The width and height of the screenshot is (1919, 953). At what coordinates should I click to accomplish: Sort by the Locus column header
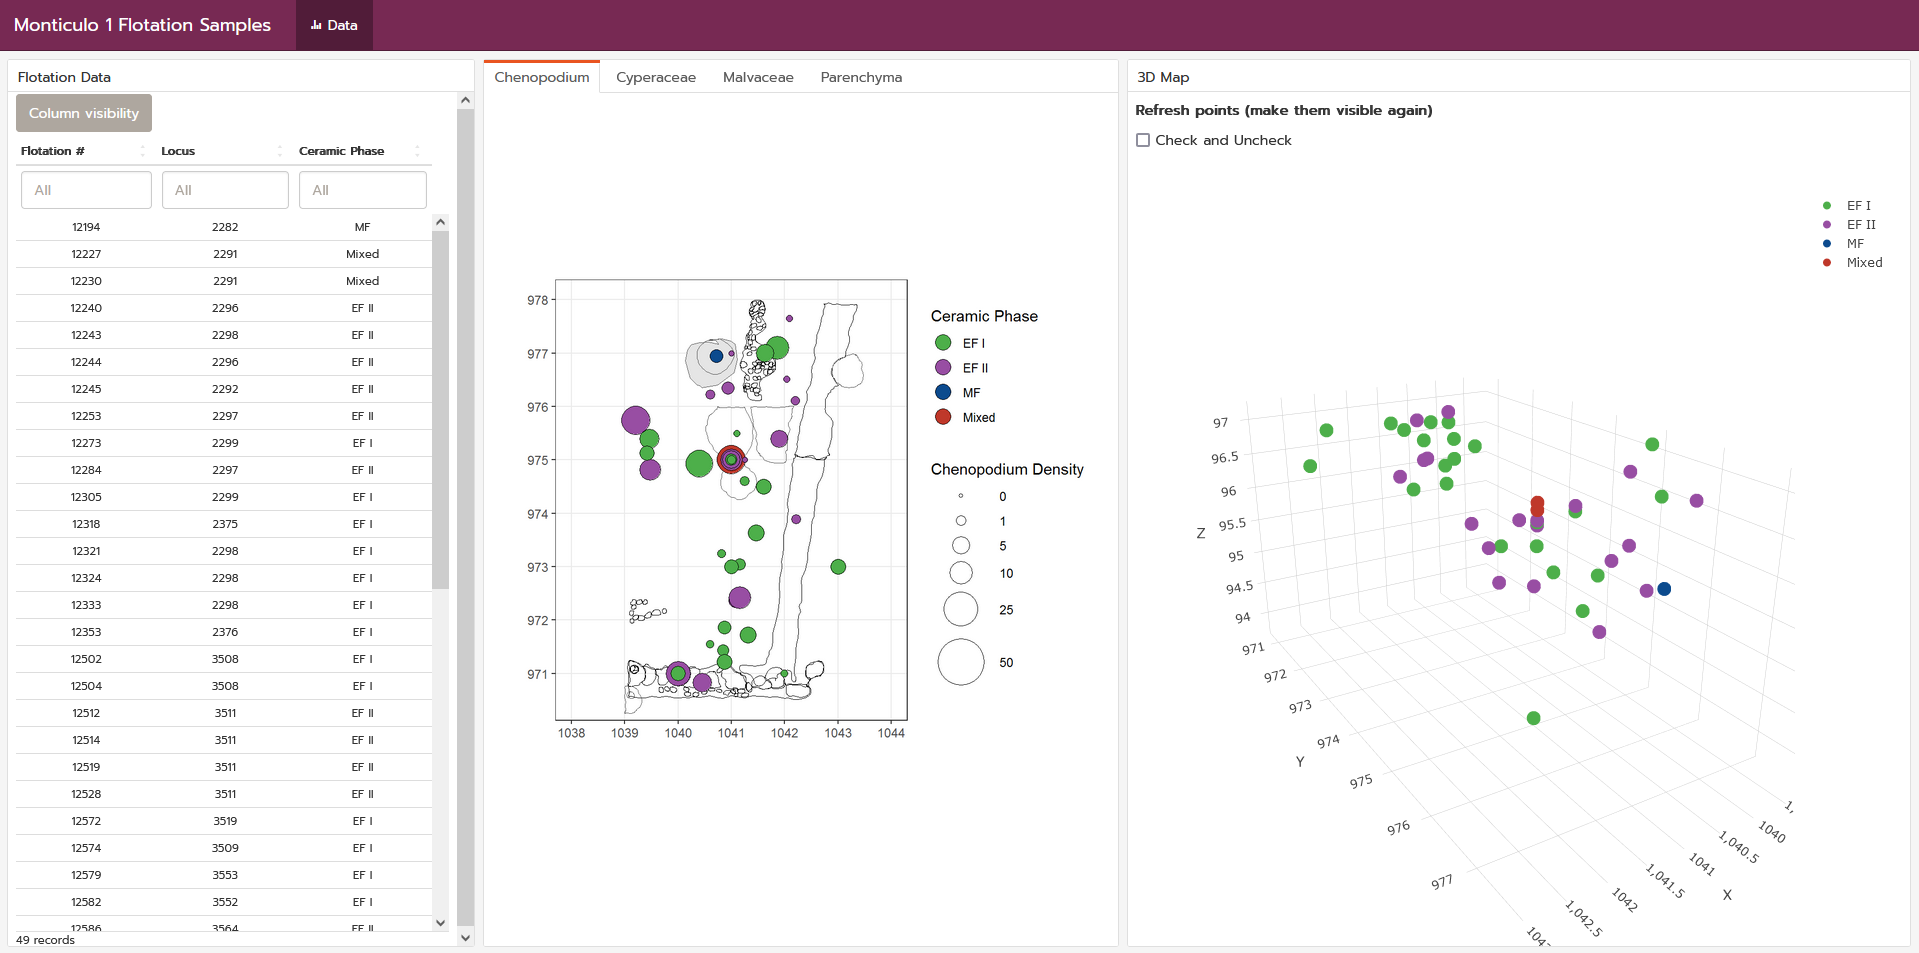point(222,151)
